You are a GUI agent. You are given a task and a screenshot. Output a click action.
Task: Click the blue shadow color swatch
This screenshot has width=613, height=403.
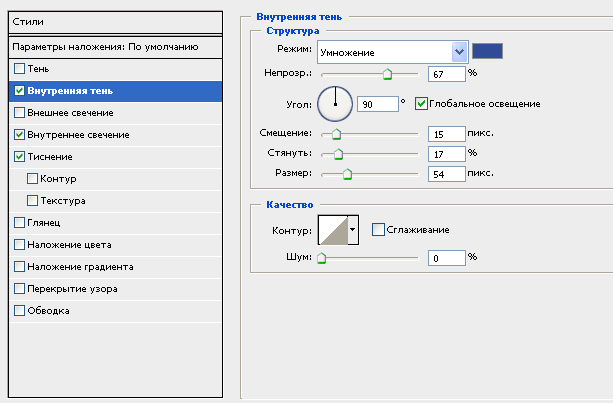489,50
